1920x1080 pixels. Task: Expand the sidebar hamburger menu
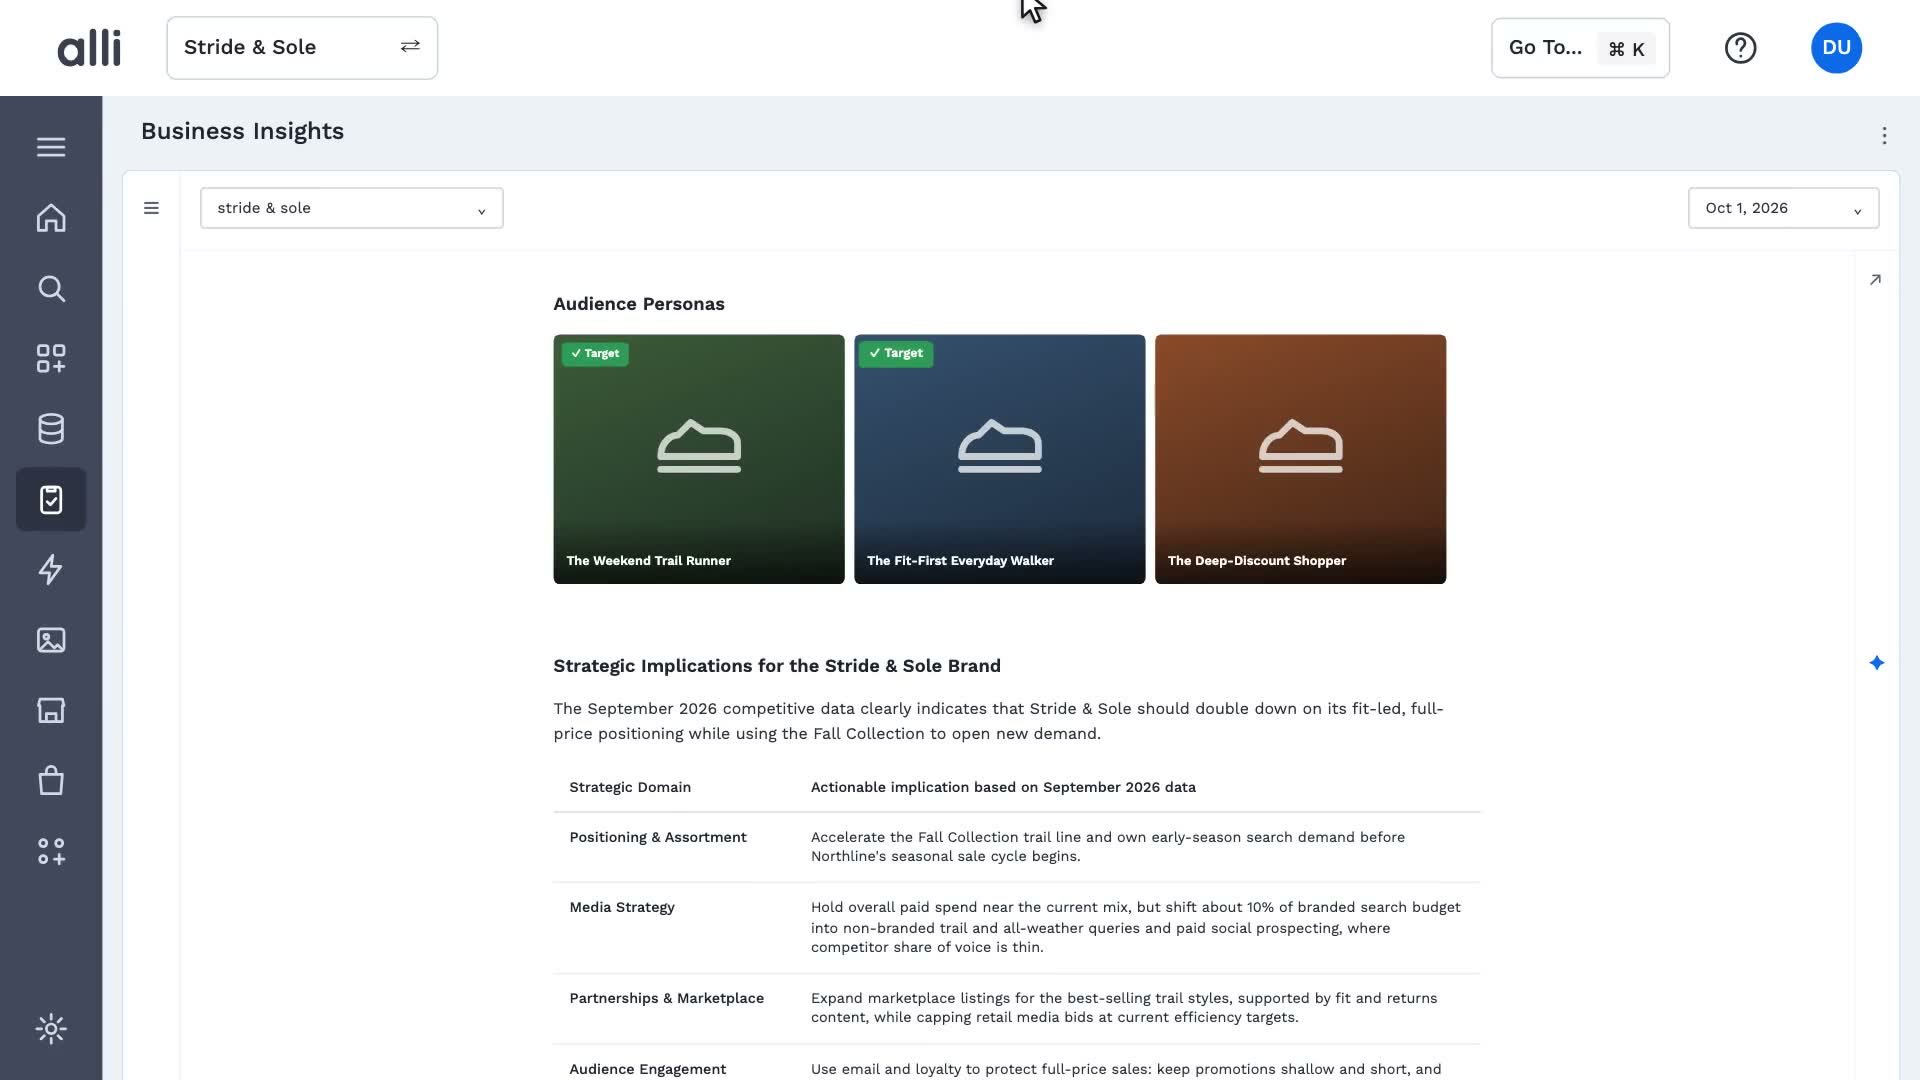[51, 147]
